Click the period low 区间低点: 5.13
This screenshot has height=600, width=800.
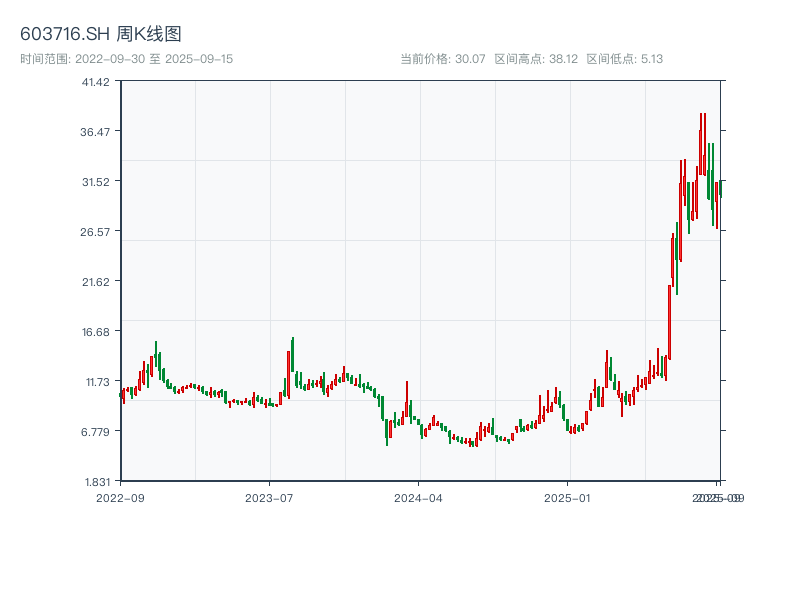click(x=624, y=59)
